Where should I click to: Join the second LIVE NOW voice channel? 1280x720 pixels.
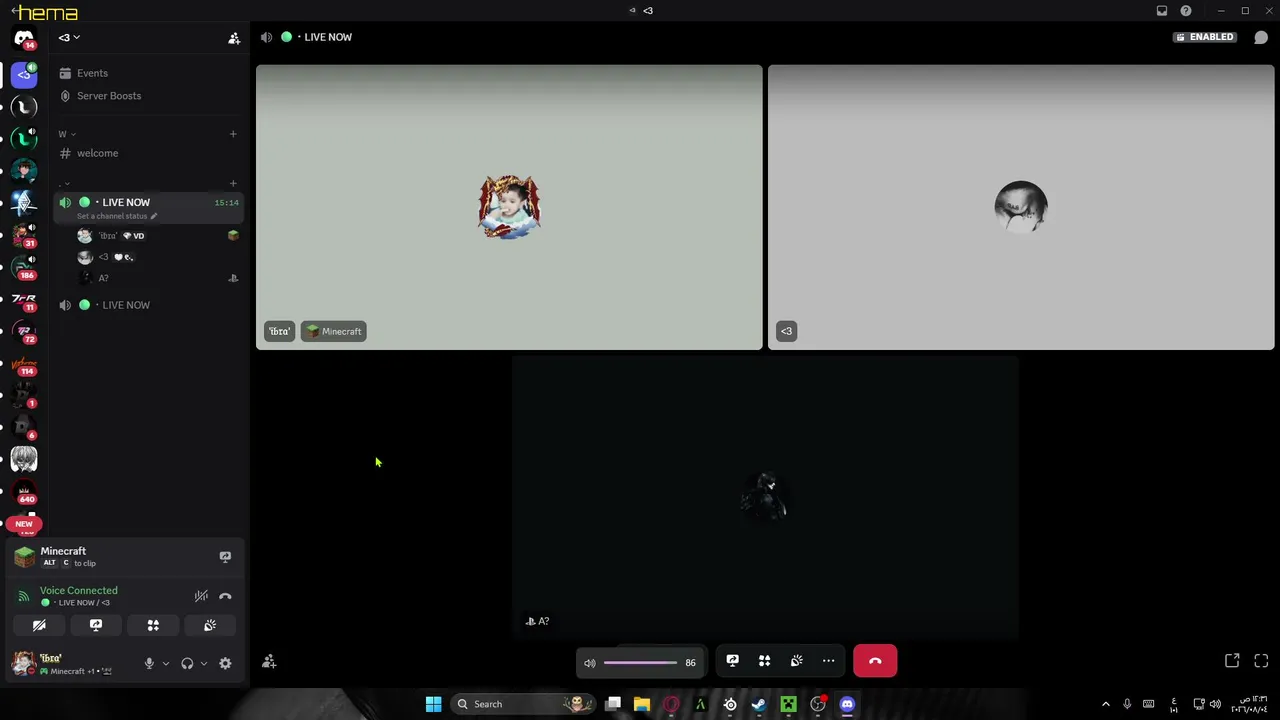tap(150, 305)
